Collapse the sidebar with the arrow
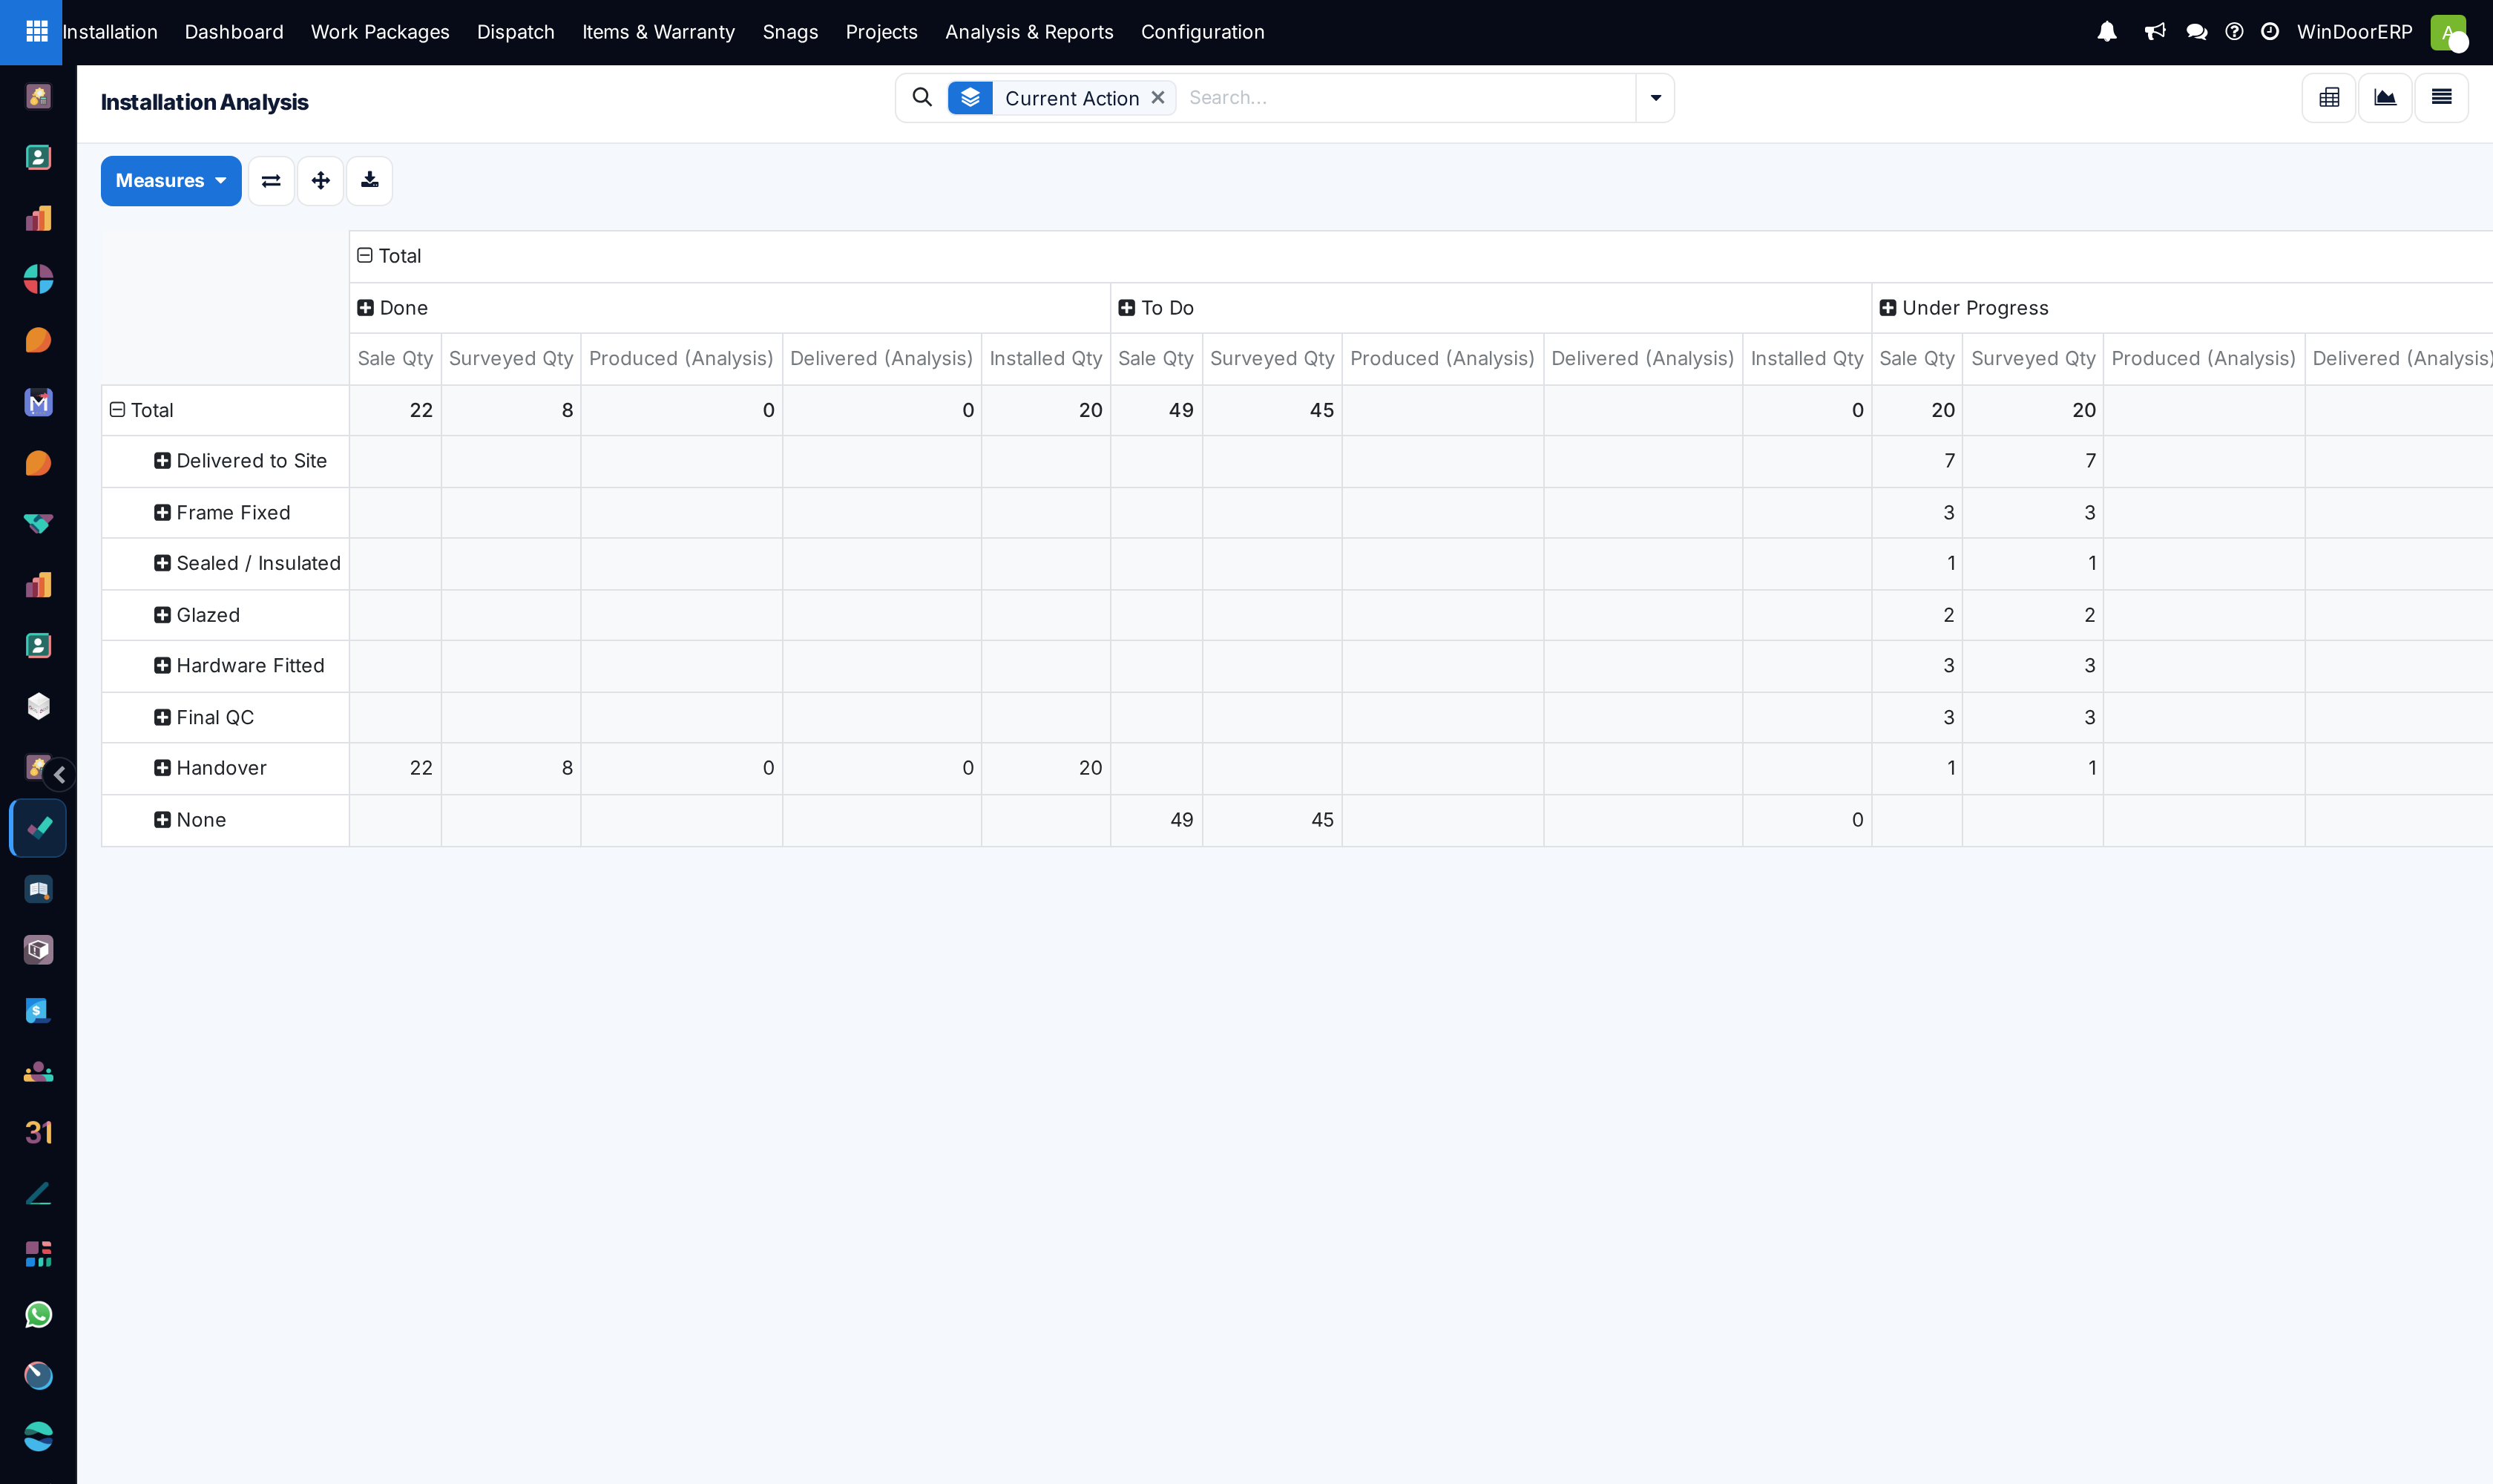Viewport: 2493px width, 1484px height. pyautogui.click(x=59, y=774)
